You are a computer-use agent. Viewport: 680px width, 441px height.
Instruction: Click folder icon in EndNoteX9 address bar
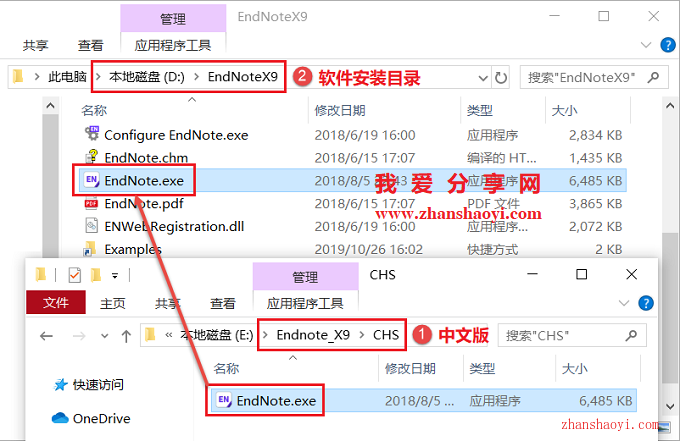[x=18, y=76]
